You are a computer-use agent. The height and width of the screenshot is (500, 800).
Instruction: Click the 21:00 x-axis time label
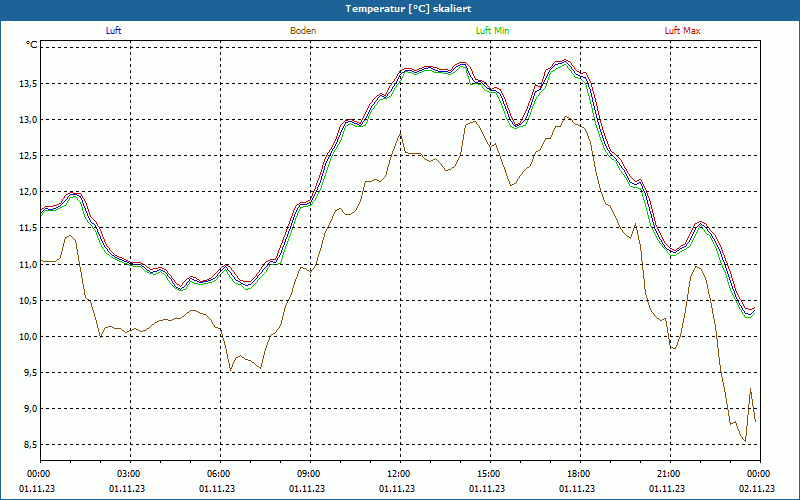click(x=670, y=474)
